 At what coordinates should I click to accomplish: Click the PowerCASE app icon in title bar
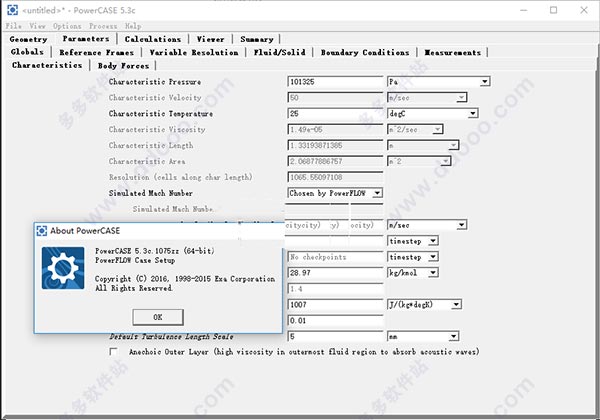12,10
